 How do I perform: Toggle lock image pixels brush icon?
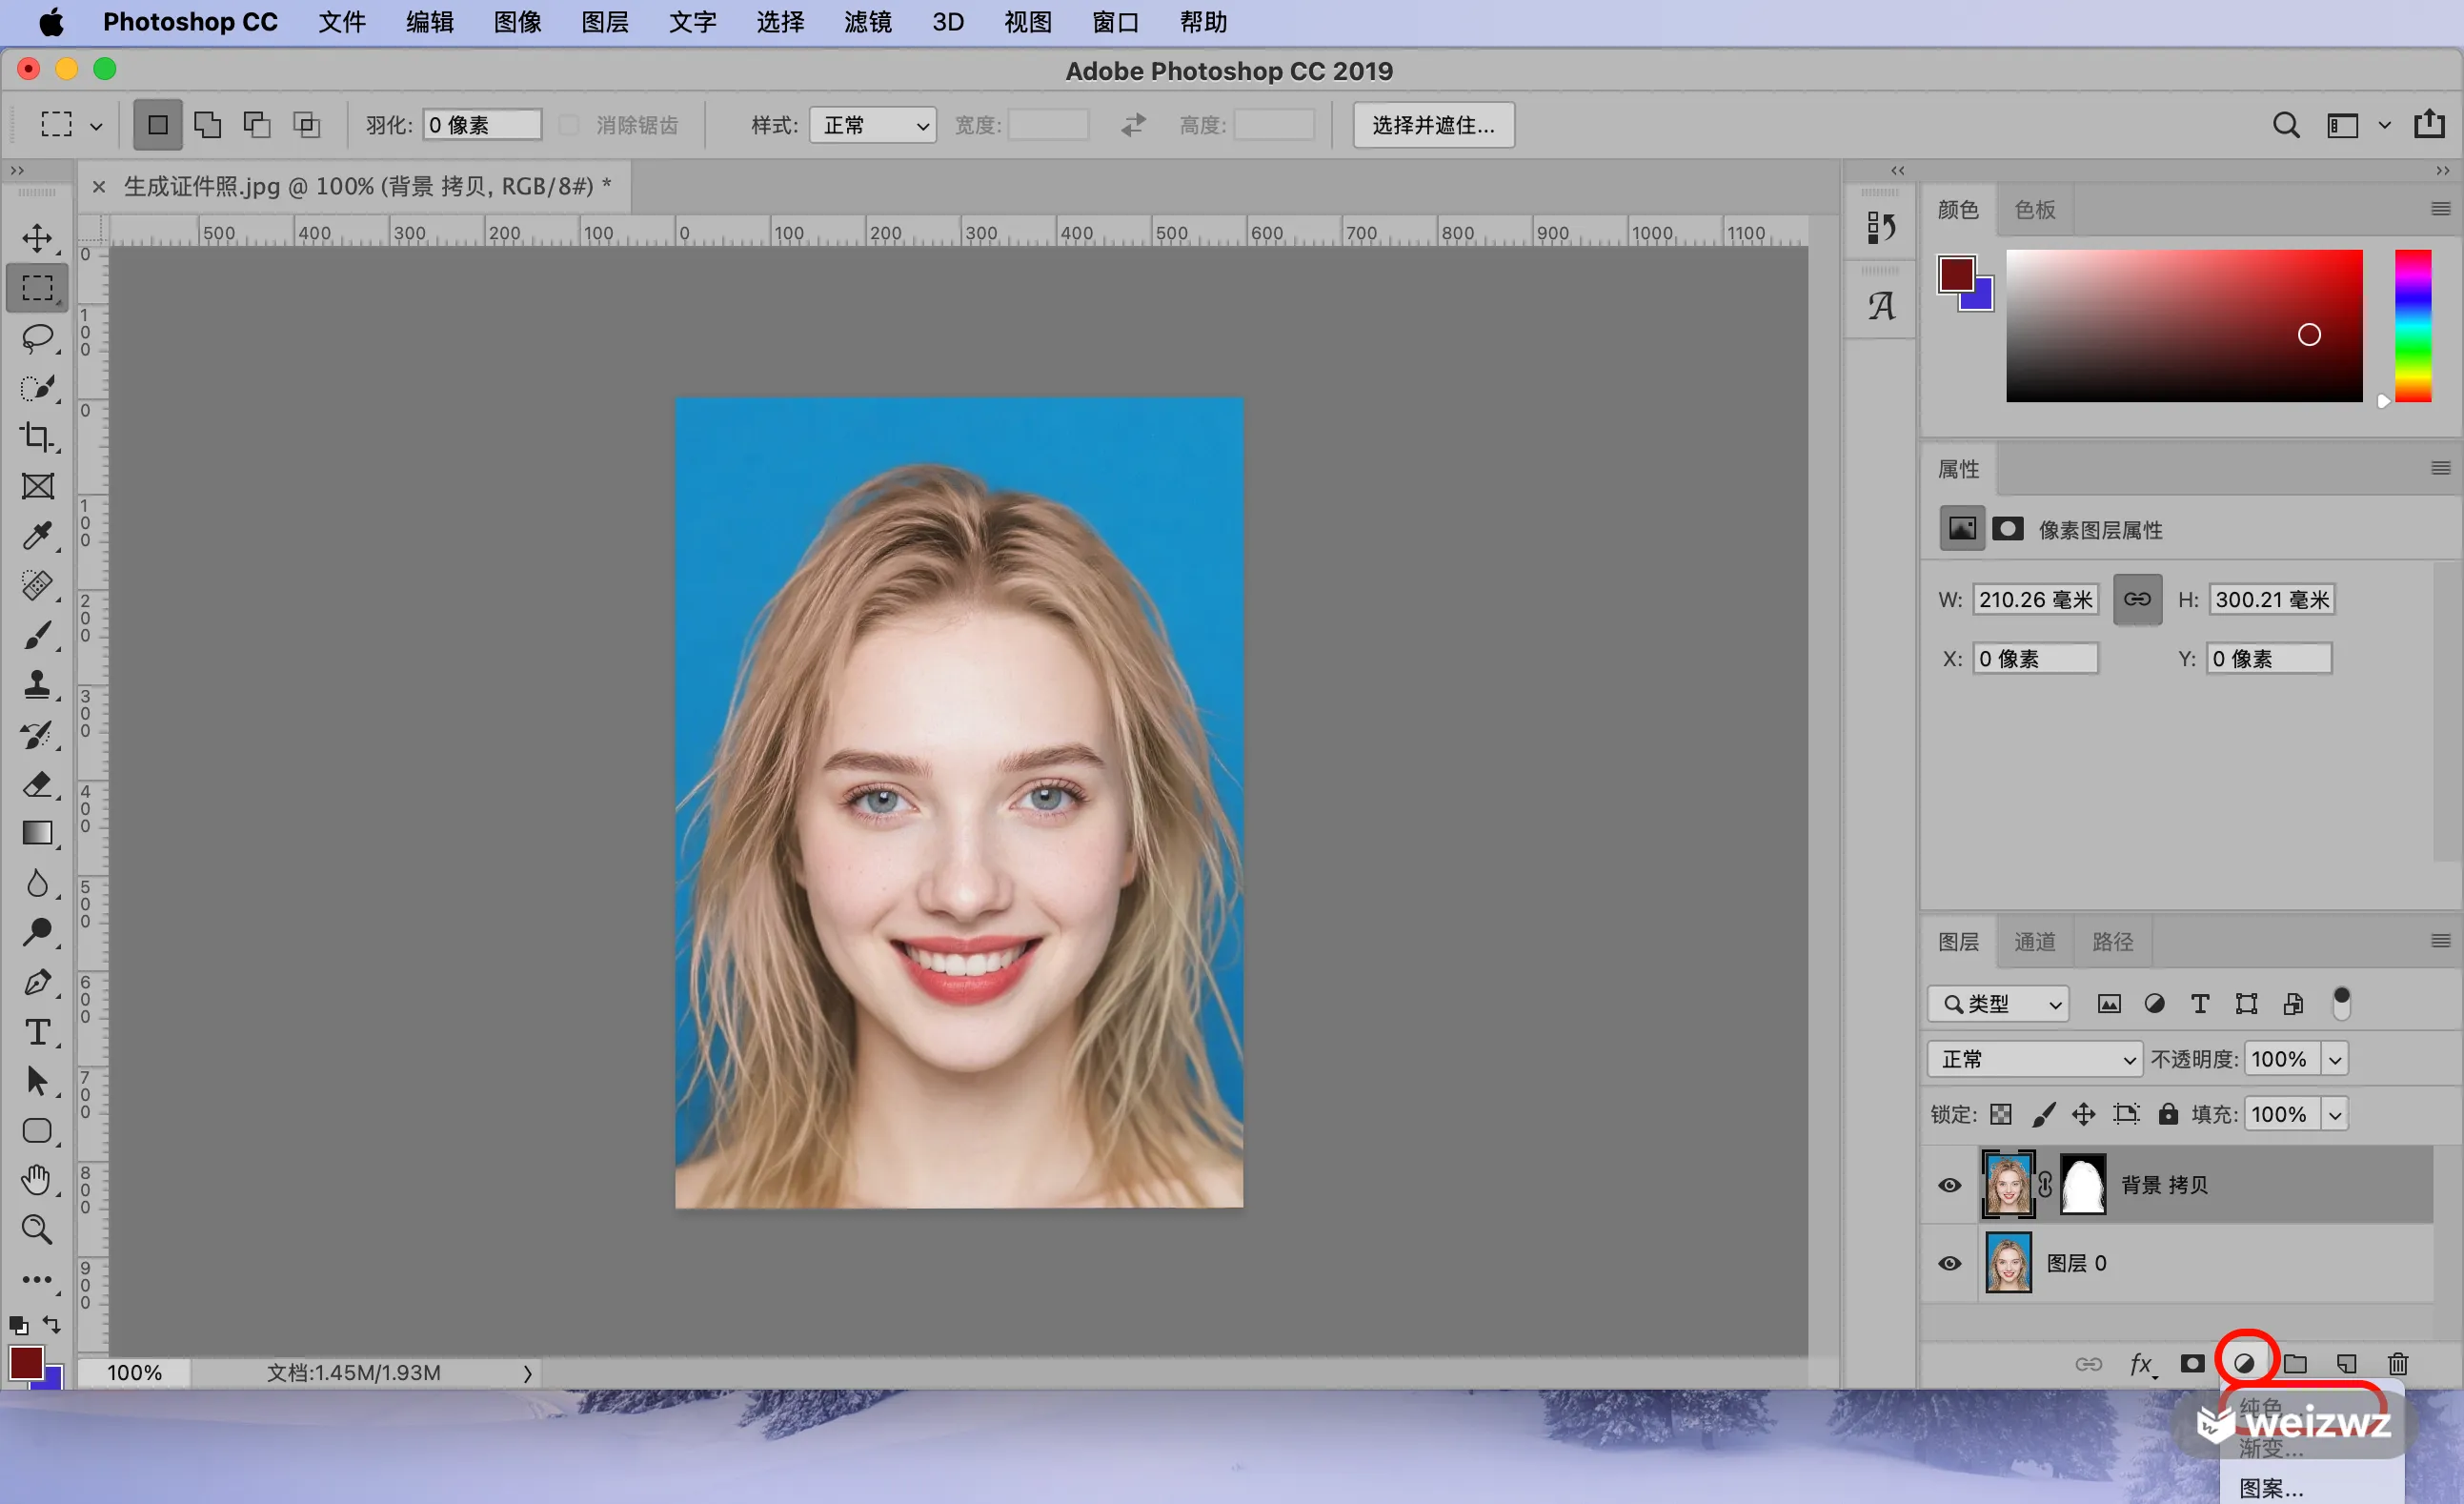coord(2043,1114)
